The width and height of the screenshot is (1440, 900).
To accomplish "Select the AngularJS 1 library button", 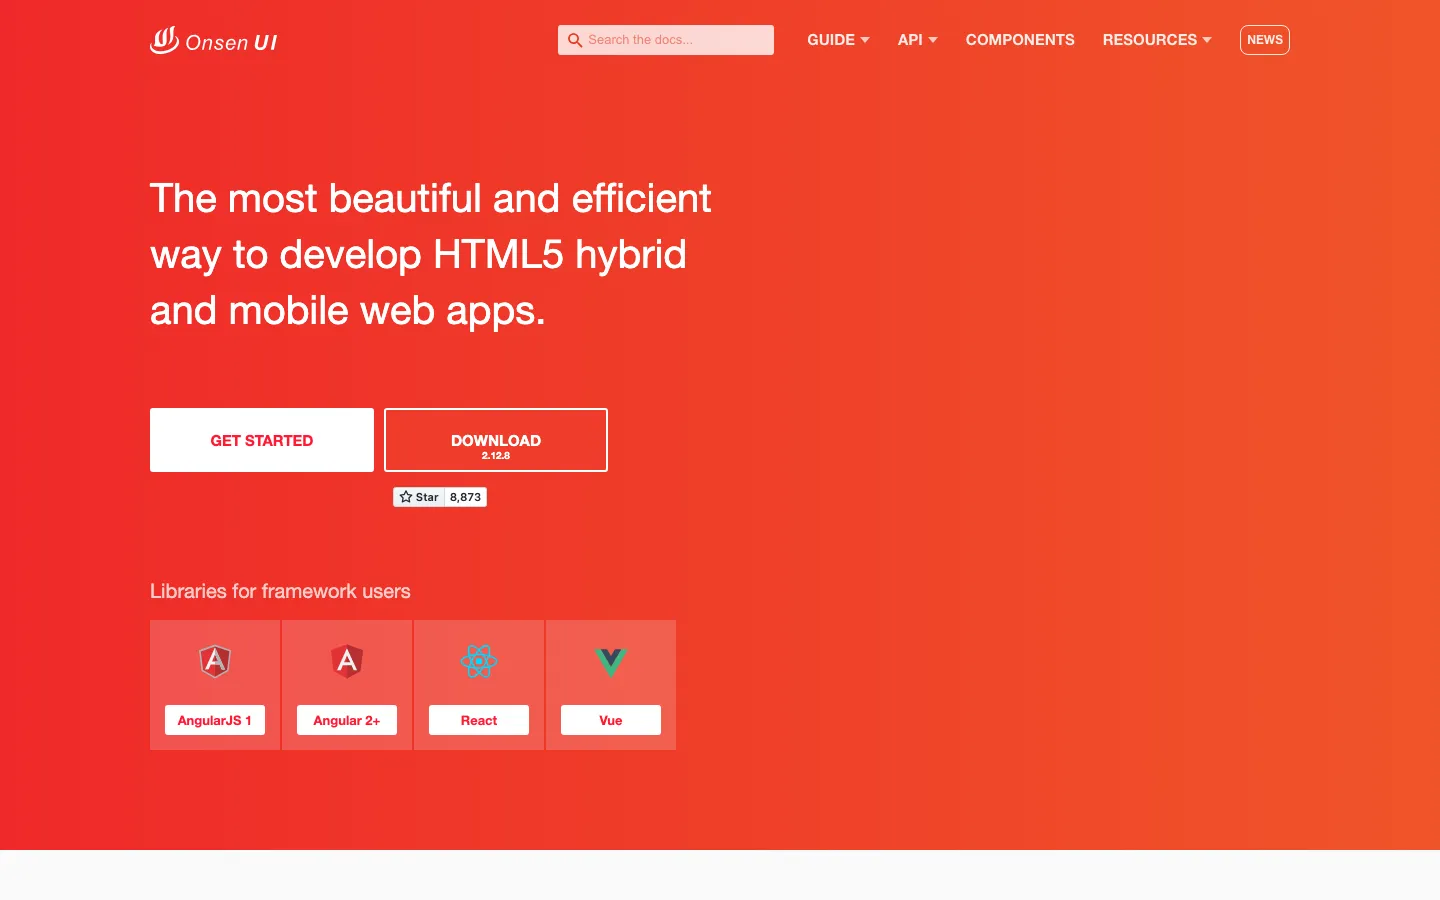I will (215, 720).
